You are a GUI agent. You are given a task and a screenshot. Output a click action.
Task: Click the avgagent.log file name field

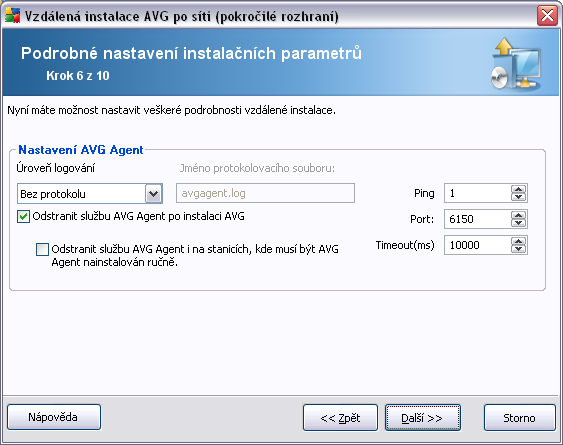265,193
